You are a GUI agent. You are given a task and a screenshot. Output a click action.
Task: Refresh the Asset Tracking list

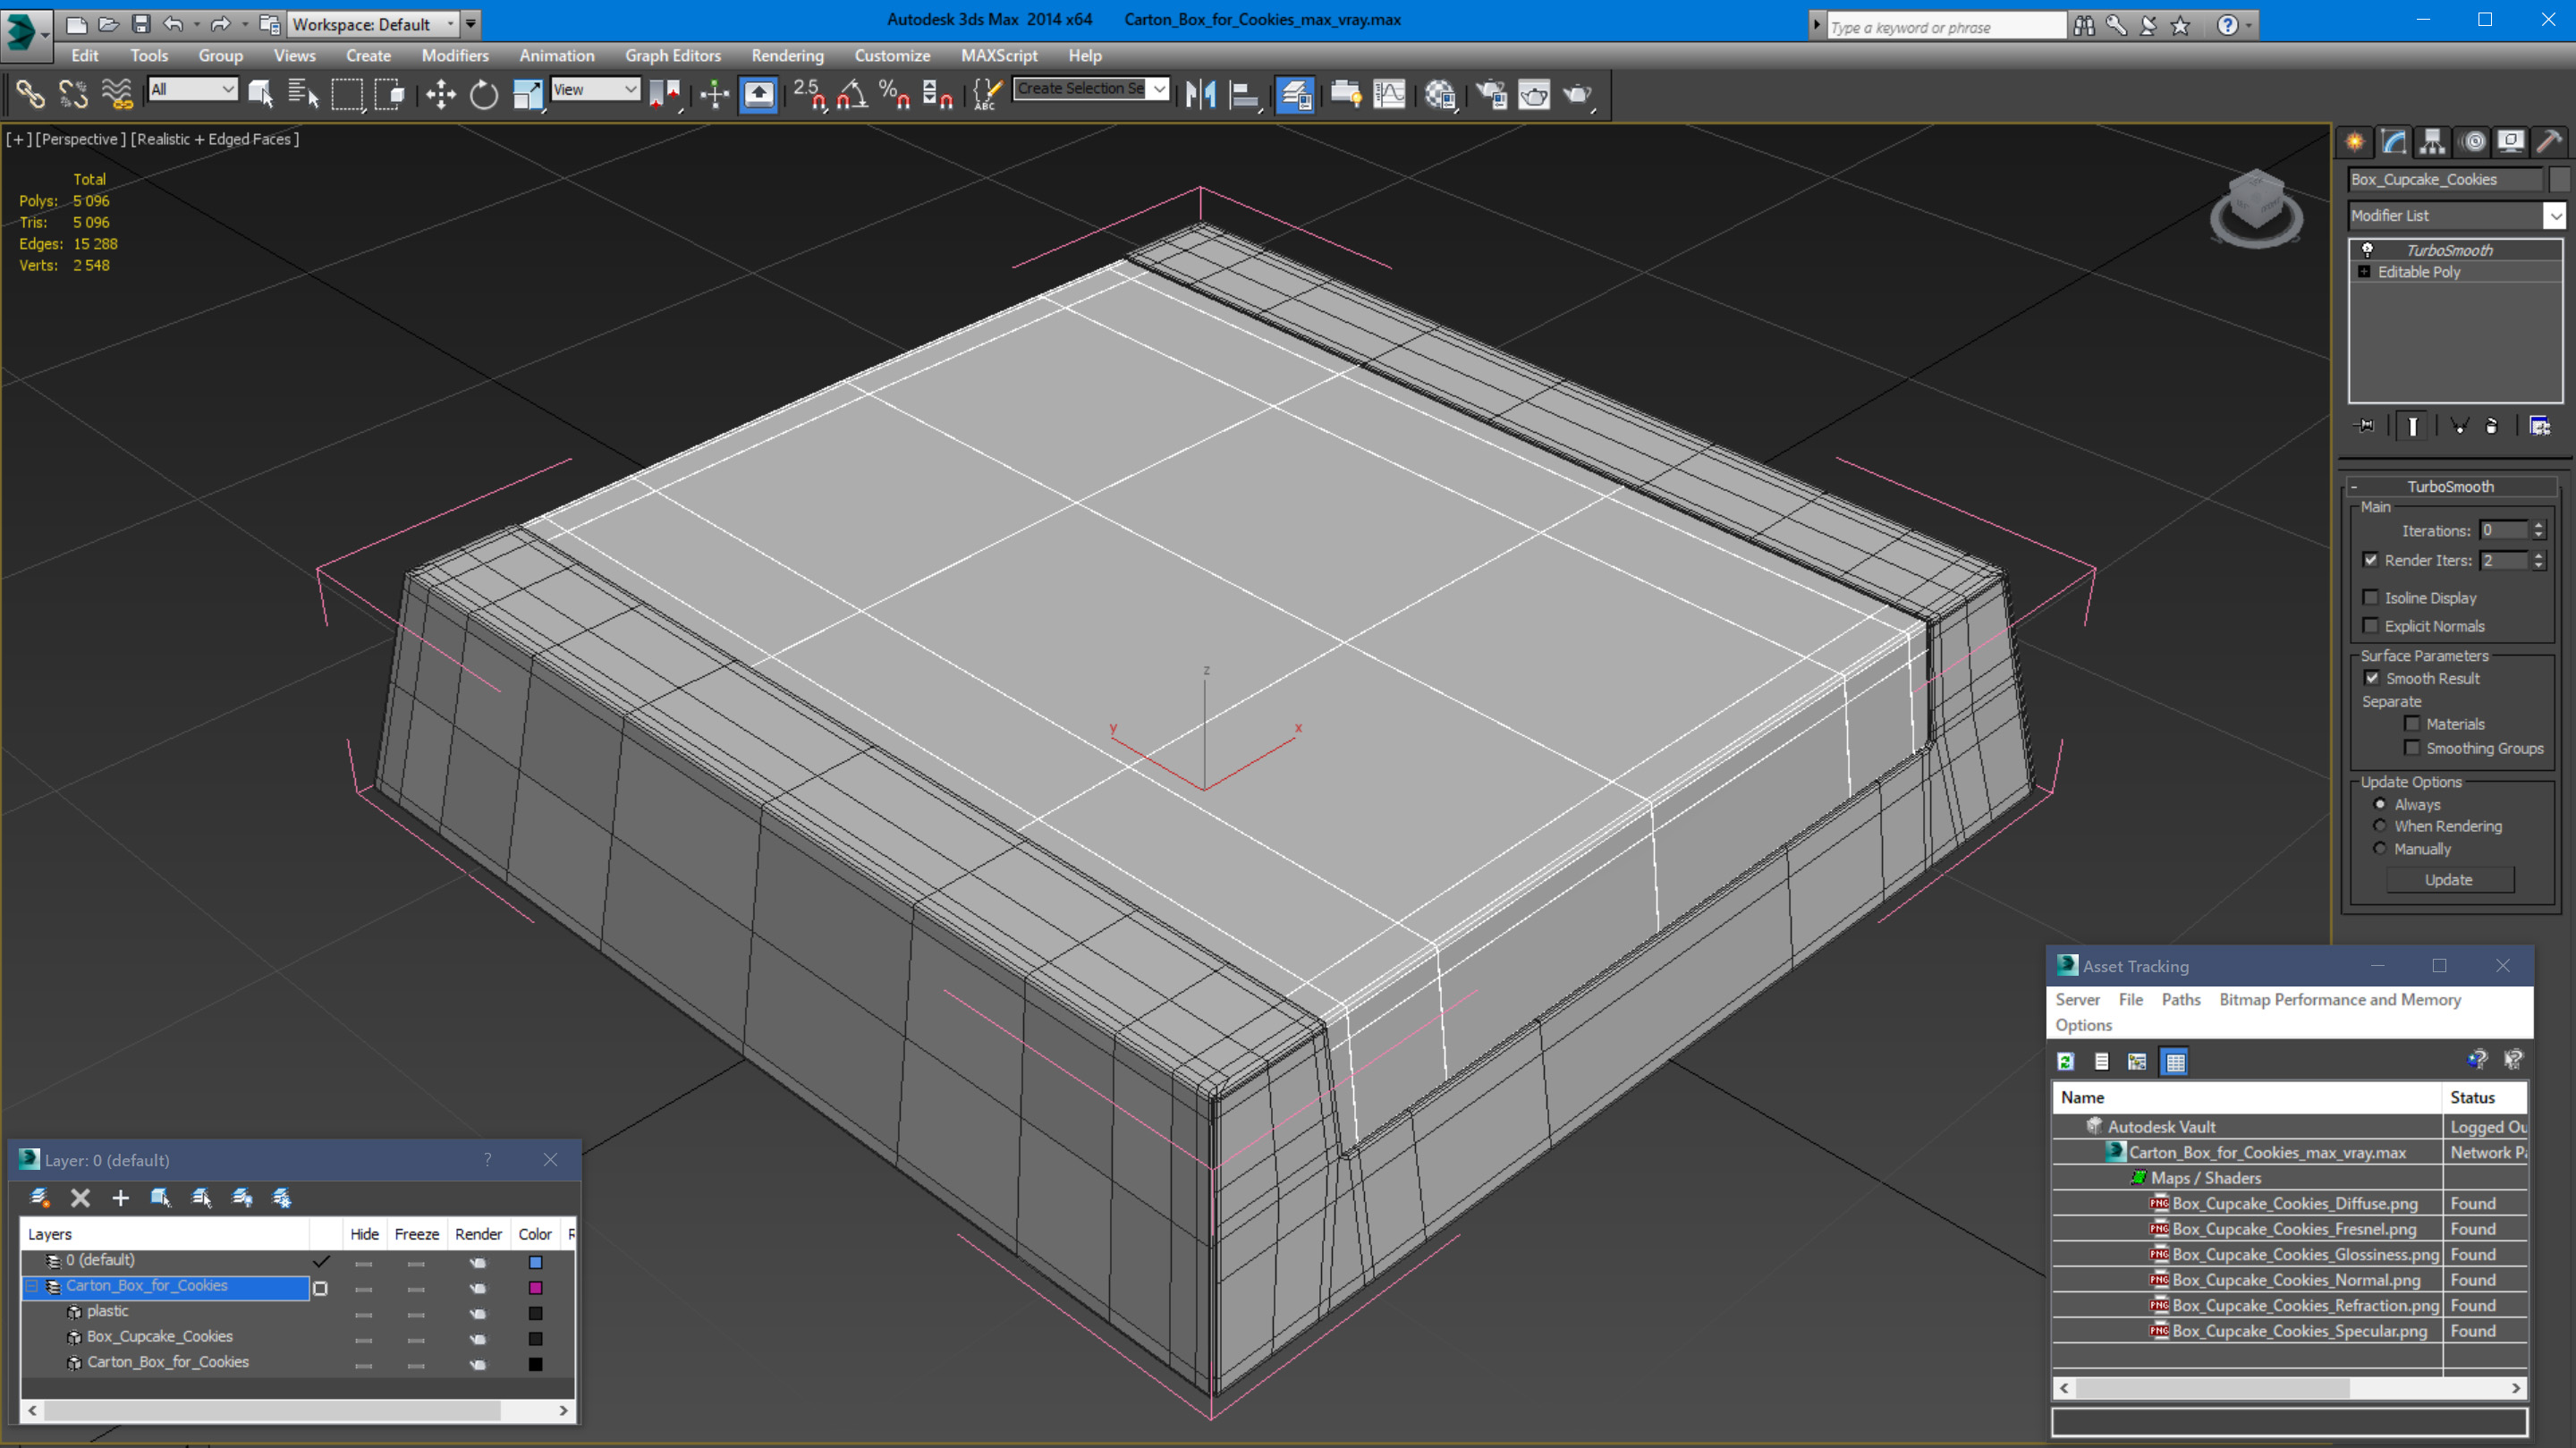point(2066,1061)
